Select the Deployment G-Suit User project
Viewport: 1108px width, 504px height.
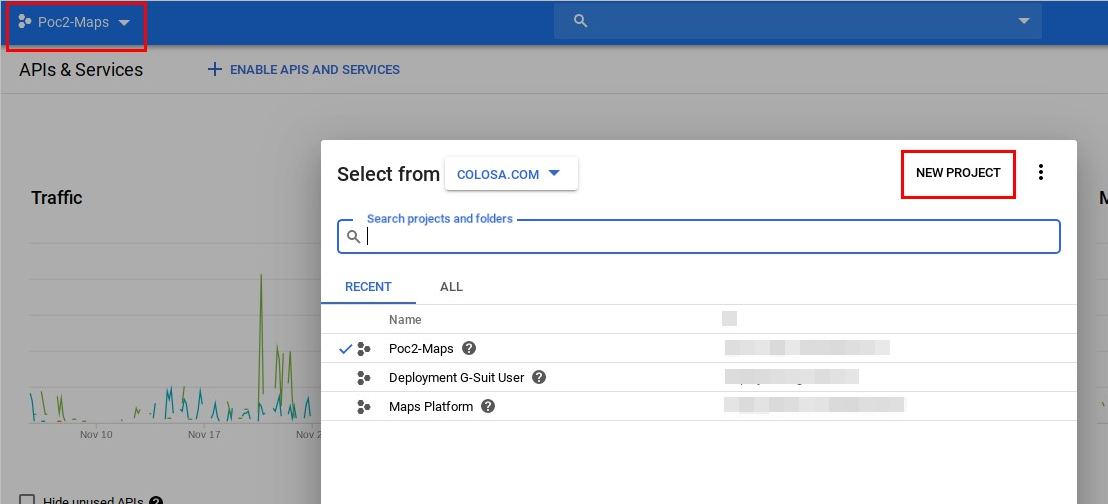tap(456, 378)
